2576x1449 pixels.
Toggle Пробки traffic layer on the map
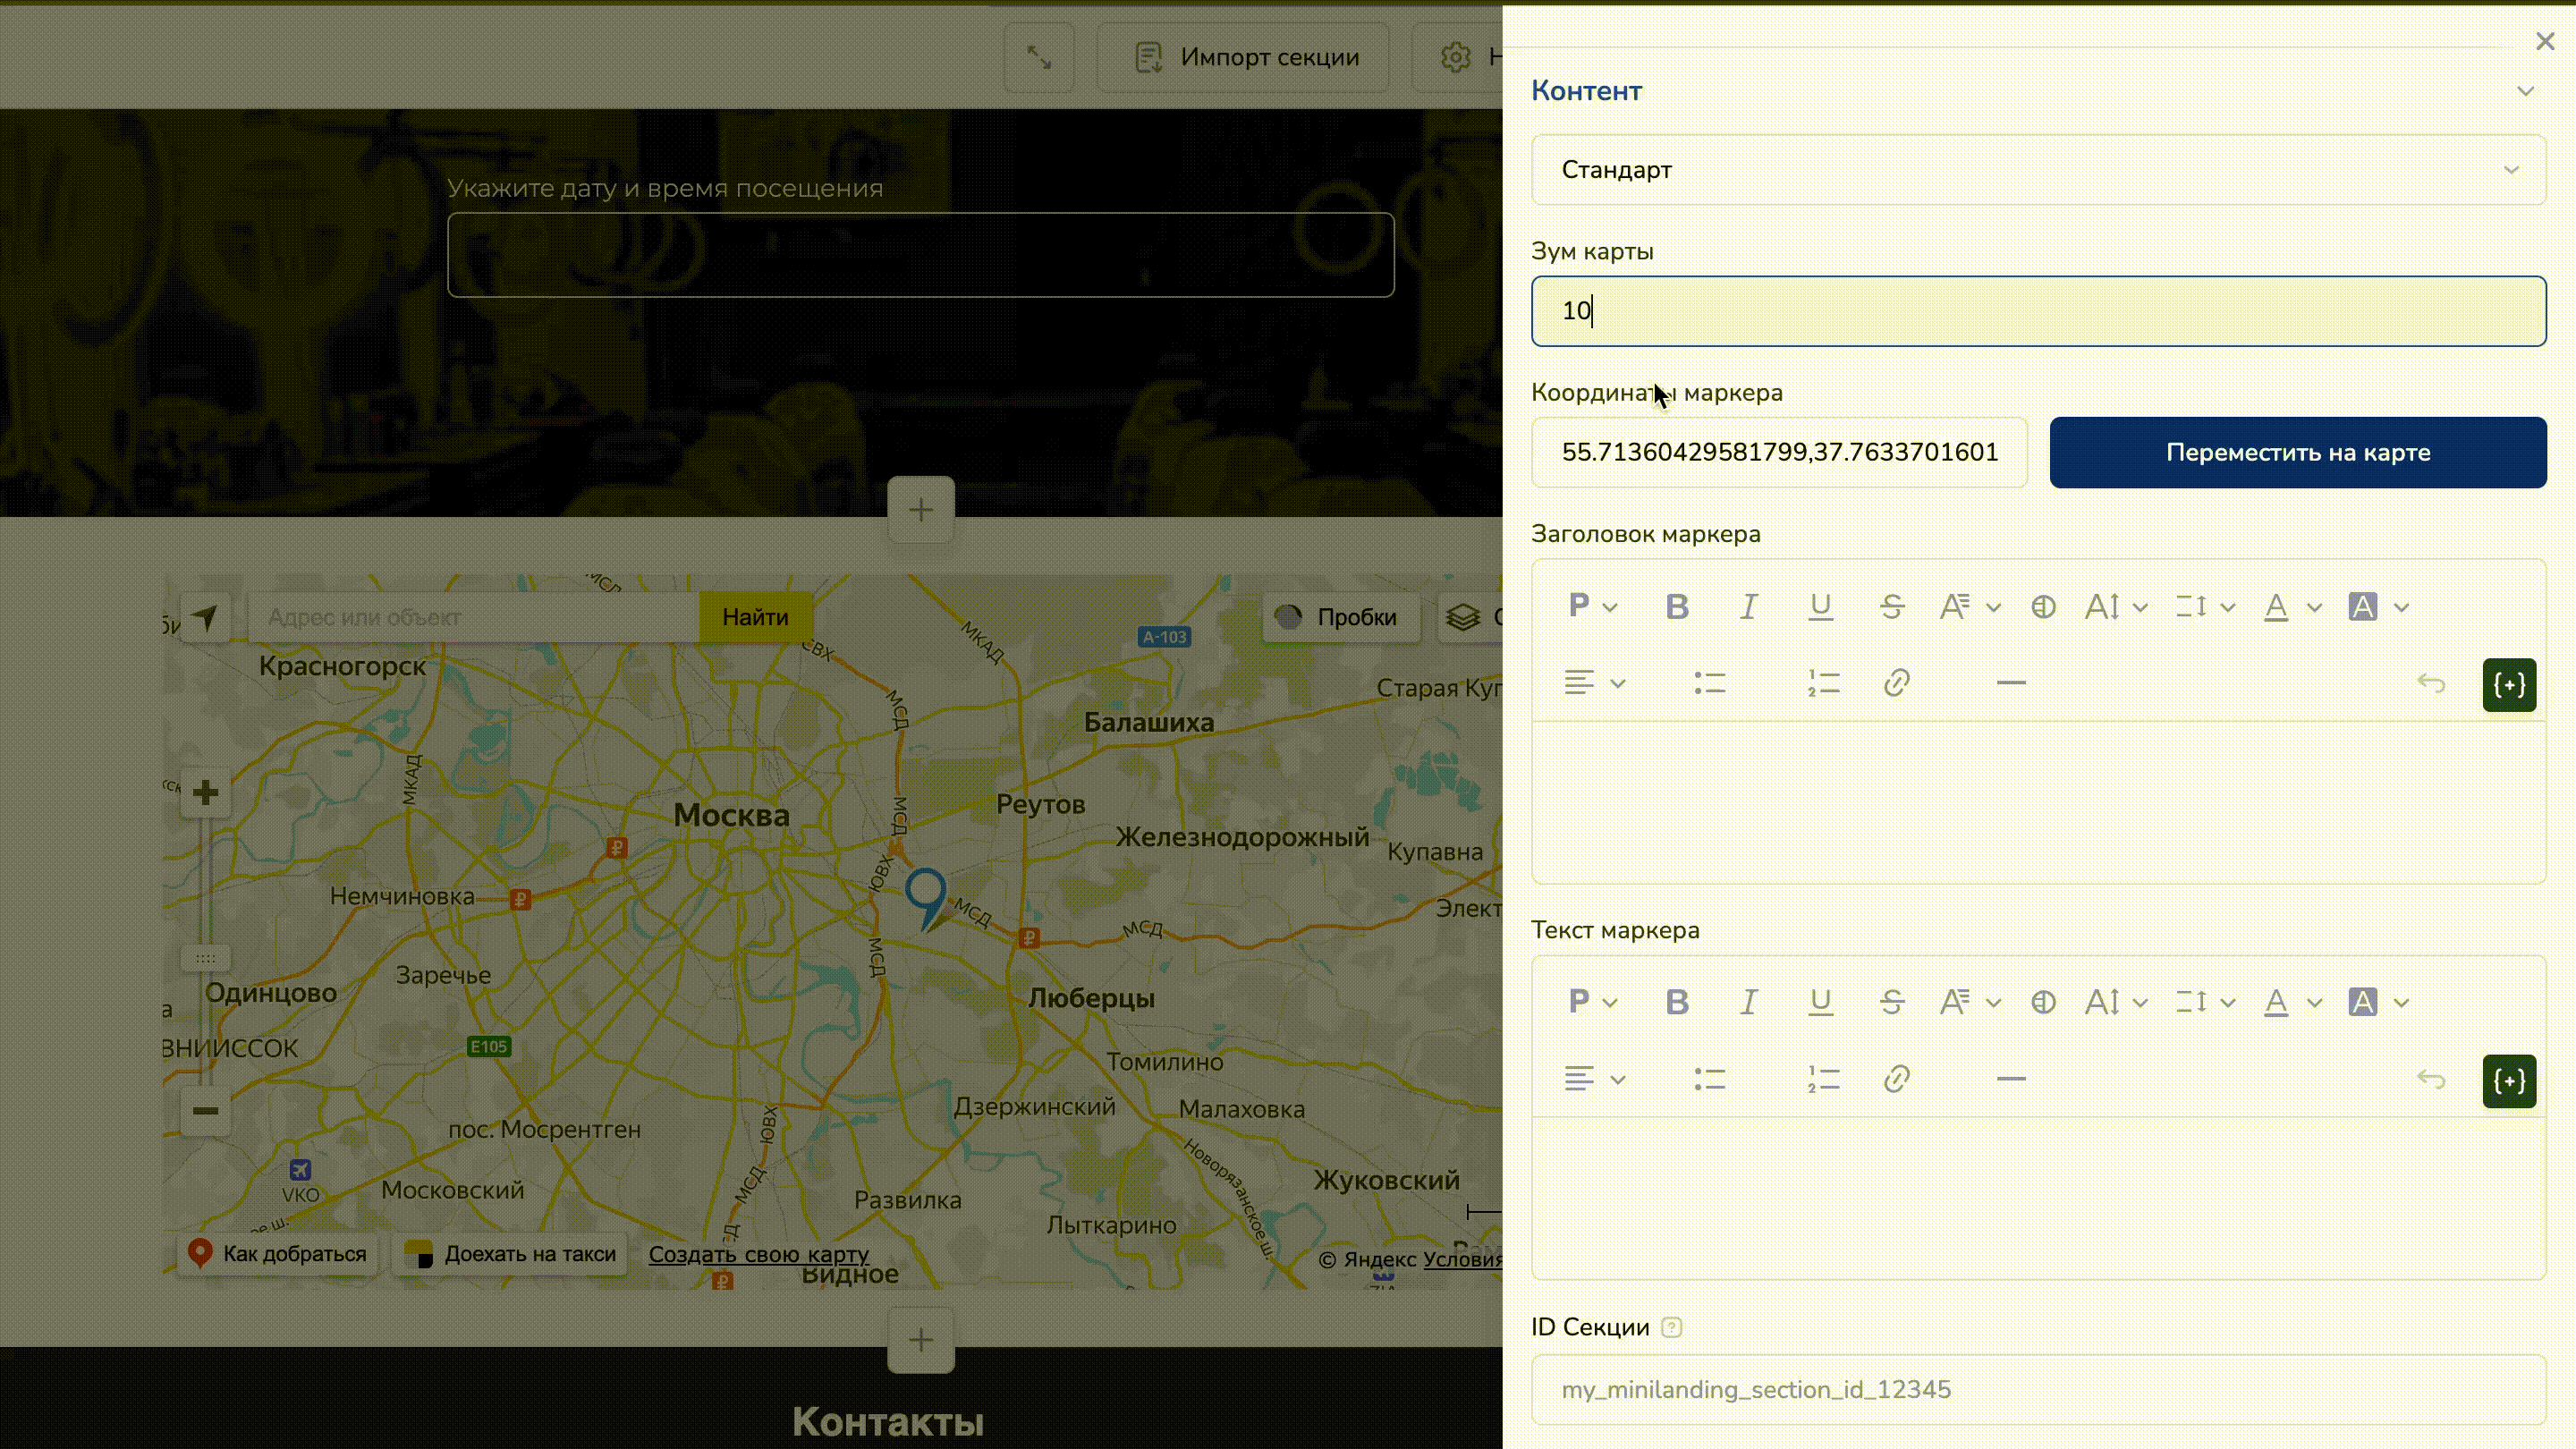pos(1340,617)
